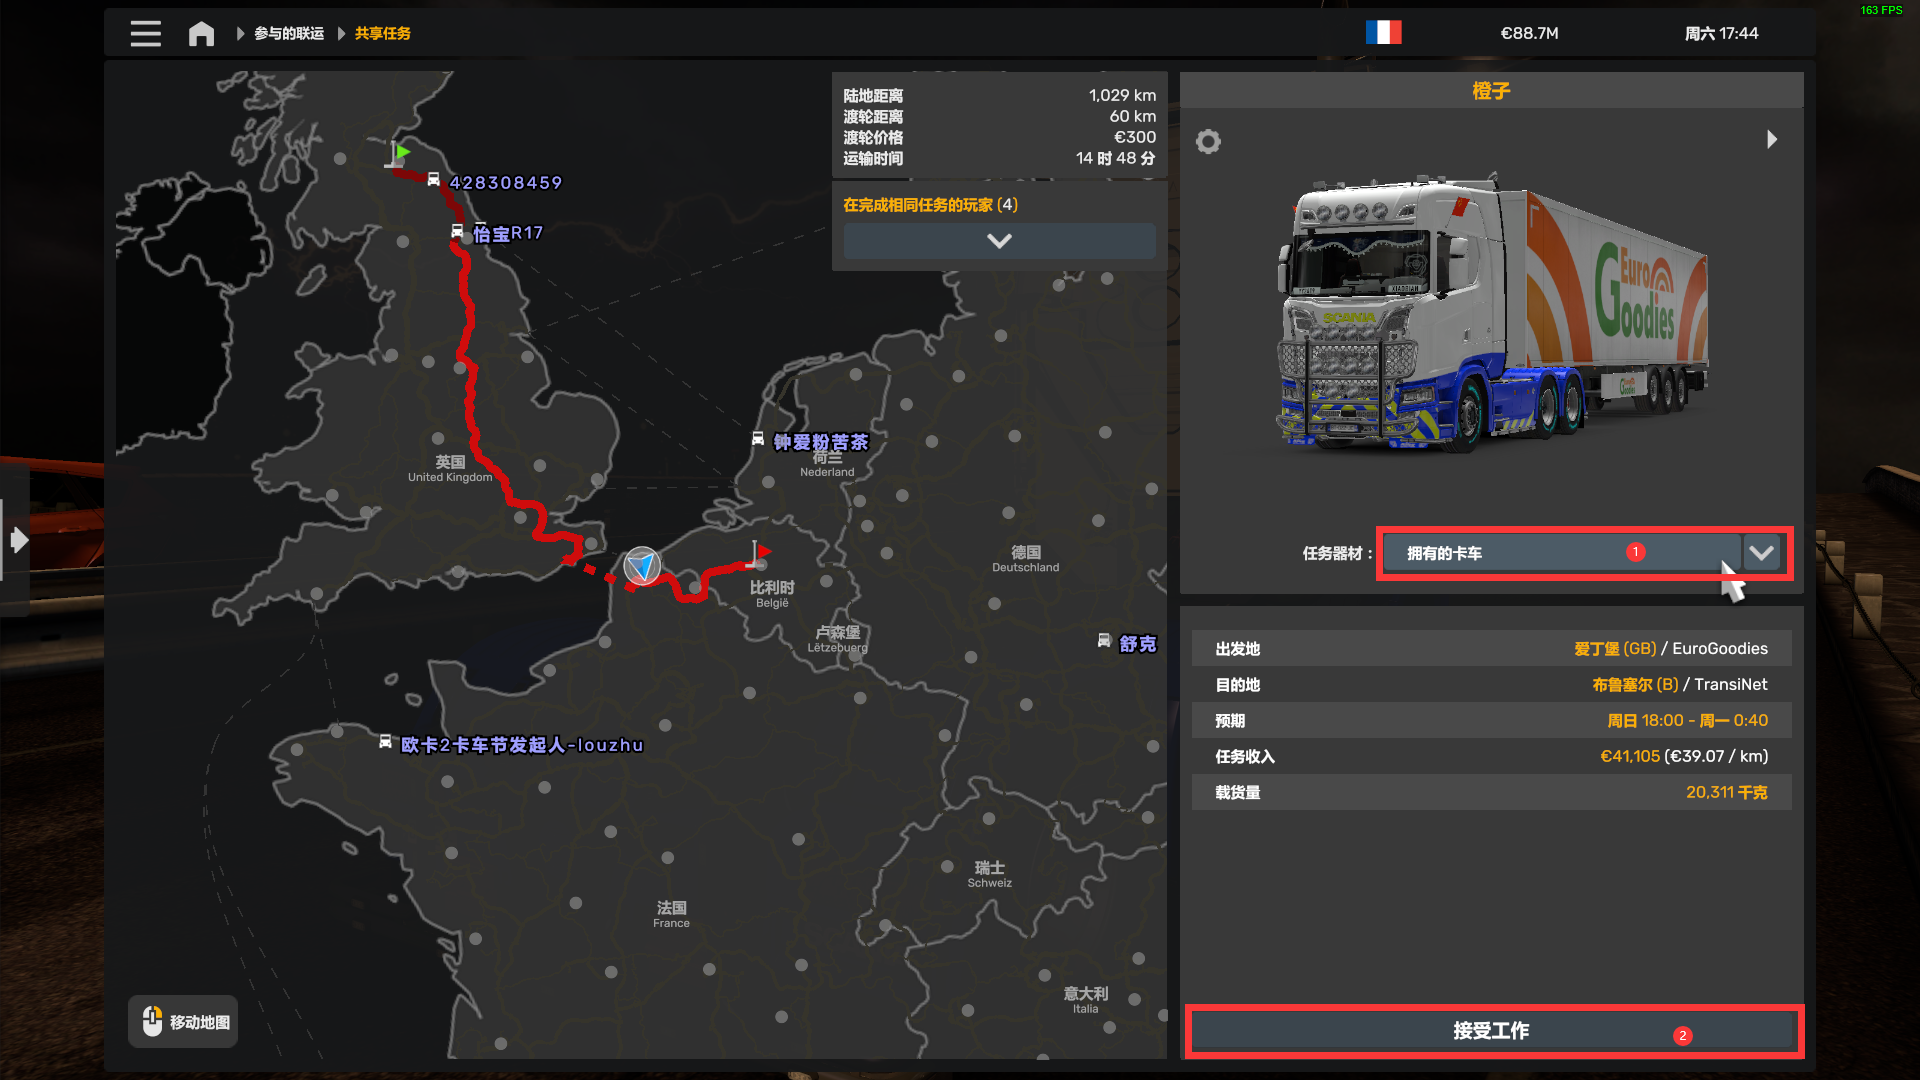Open the 参与的联运 breadcrumb
The width and height of the screenshot is (1920, 1080).
point(289,33)
